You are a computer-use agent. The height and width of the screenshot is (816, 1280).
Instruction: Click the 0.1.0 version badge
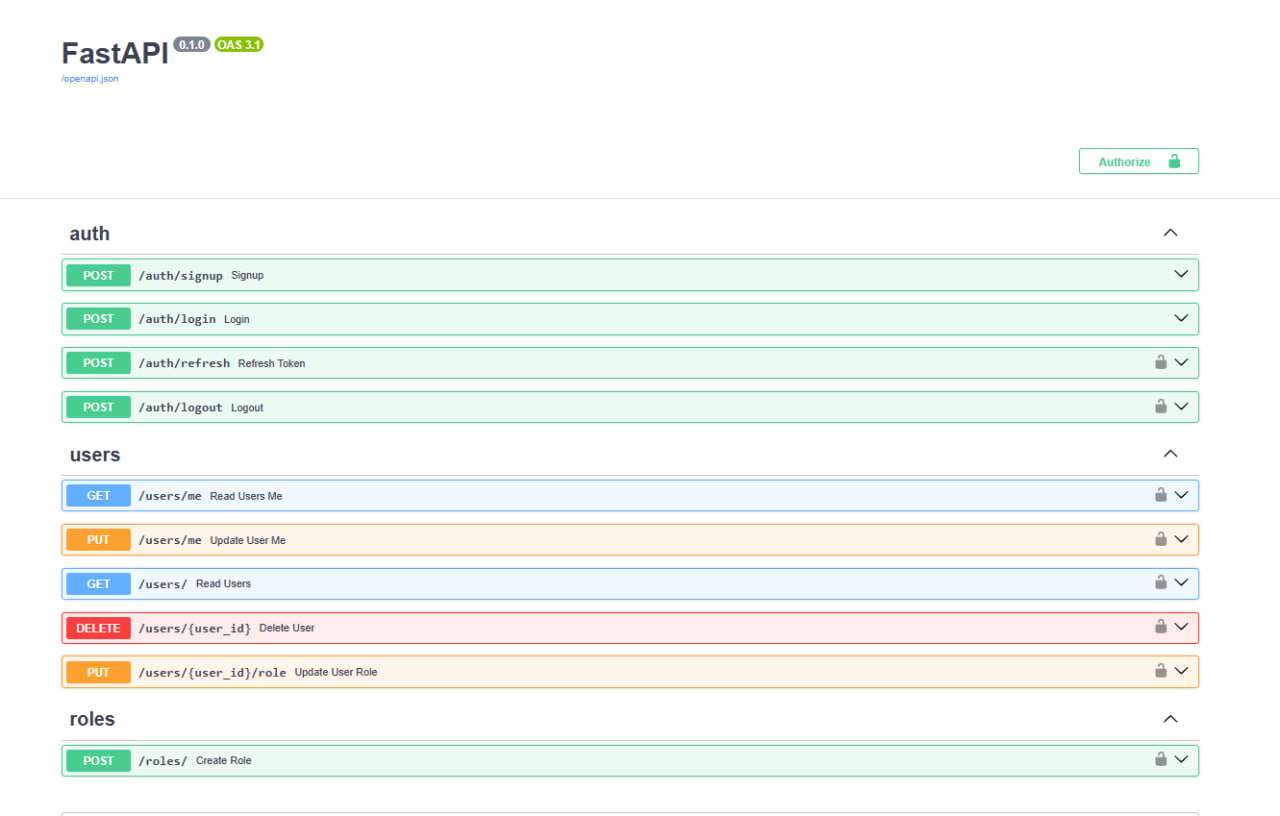coord(192,45)
